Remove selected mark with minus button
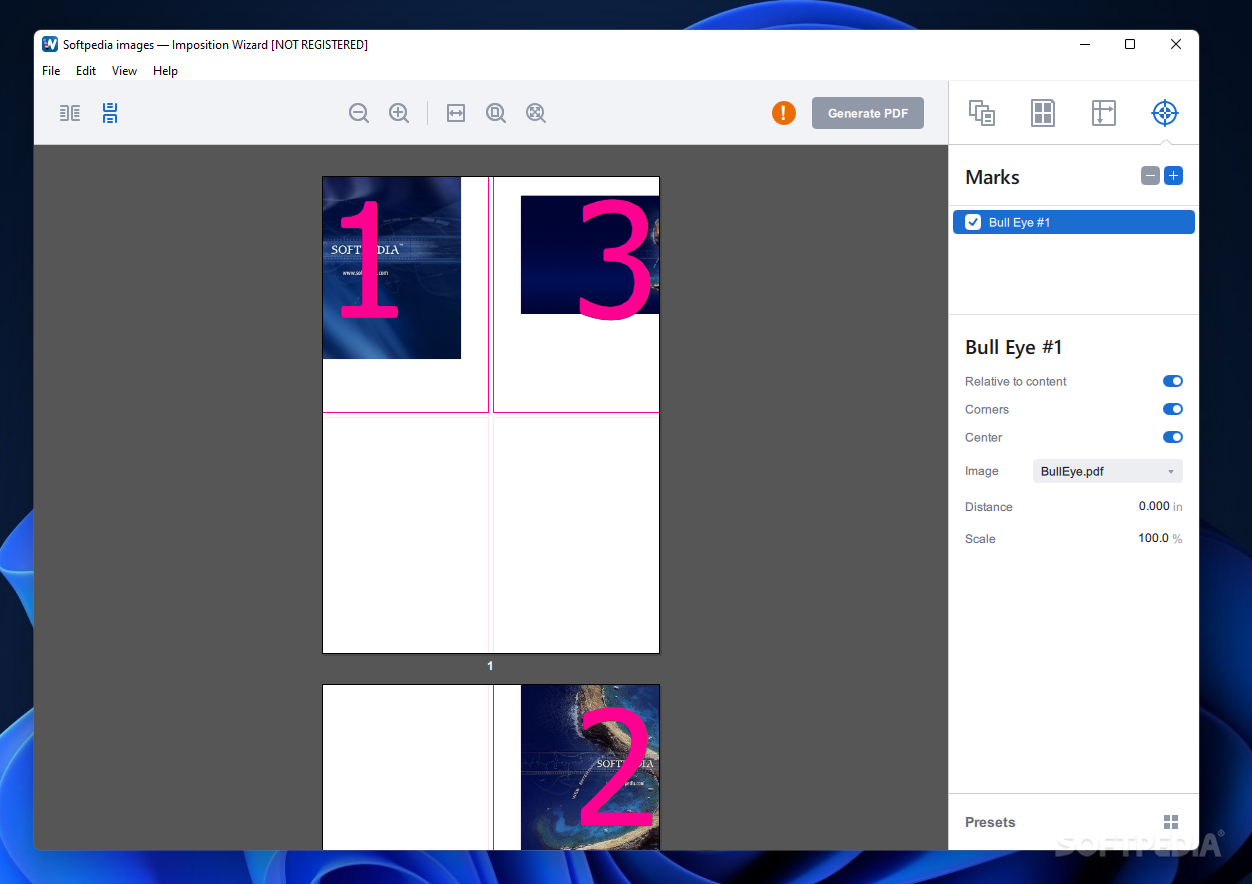 1150,176
